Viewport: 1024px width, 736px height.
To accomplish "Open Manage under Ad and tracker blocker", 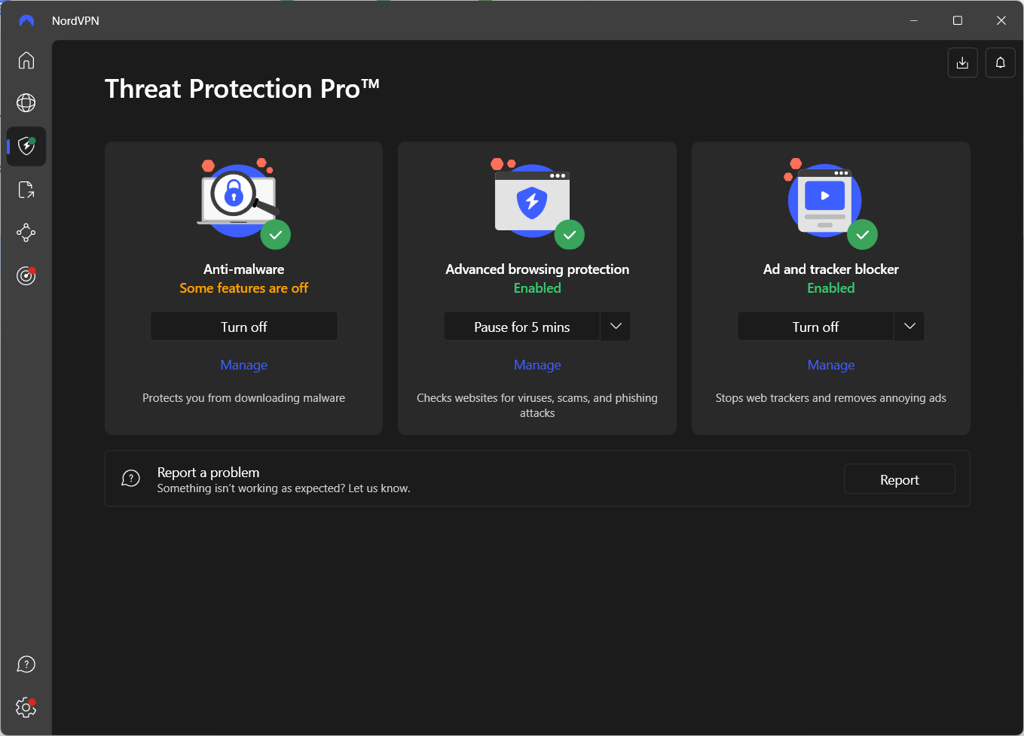I will pyautogui.click(x=831, y=365).
